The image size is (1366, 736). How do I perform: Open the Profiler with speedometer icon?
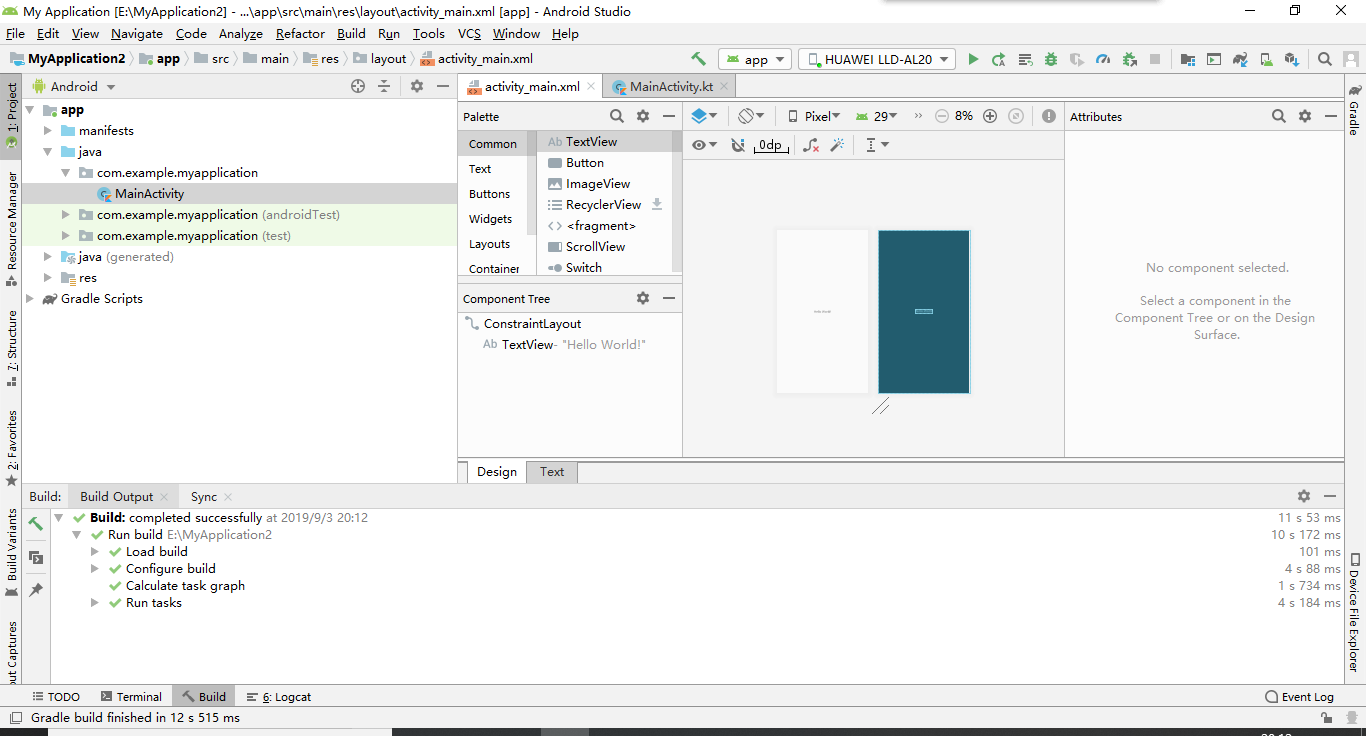coord(1103,59)
